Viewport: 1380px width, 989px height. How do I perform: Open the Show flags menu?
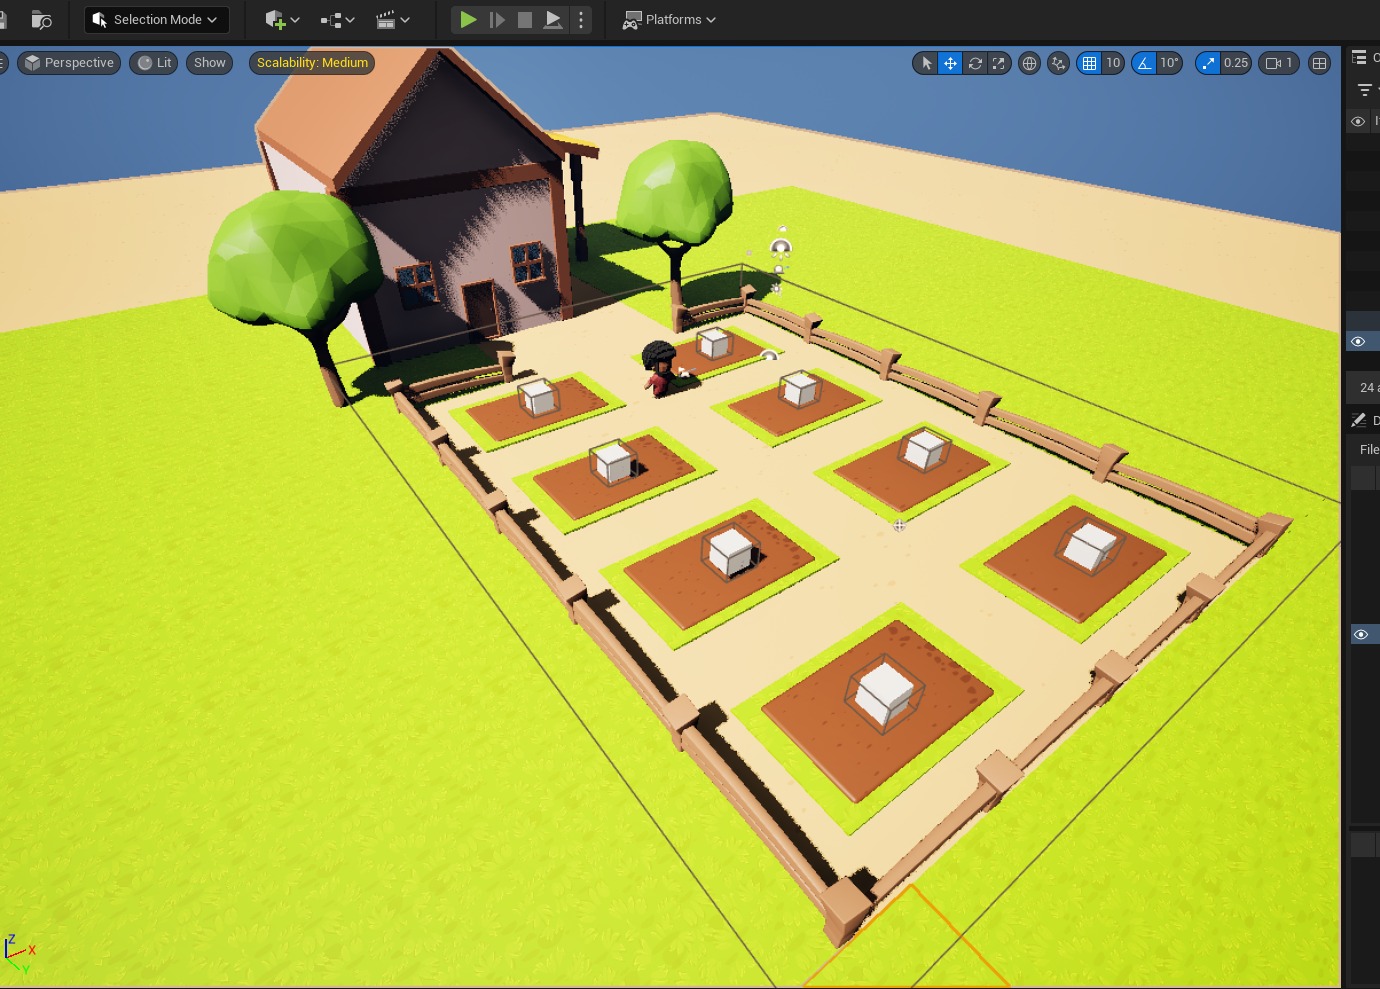tap(210, 63)
